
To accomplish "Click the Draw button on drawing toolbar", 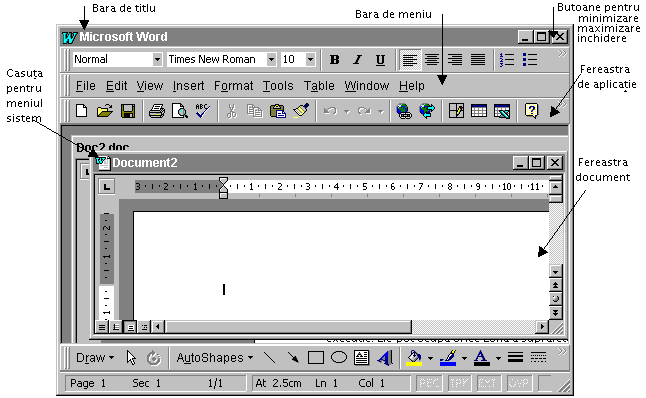I will [95, 358].
